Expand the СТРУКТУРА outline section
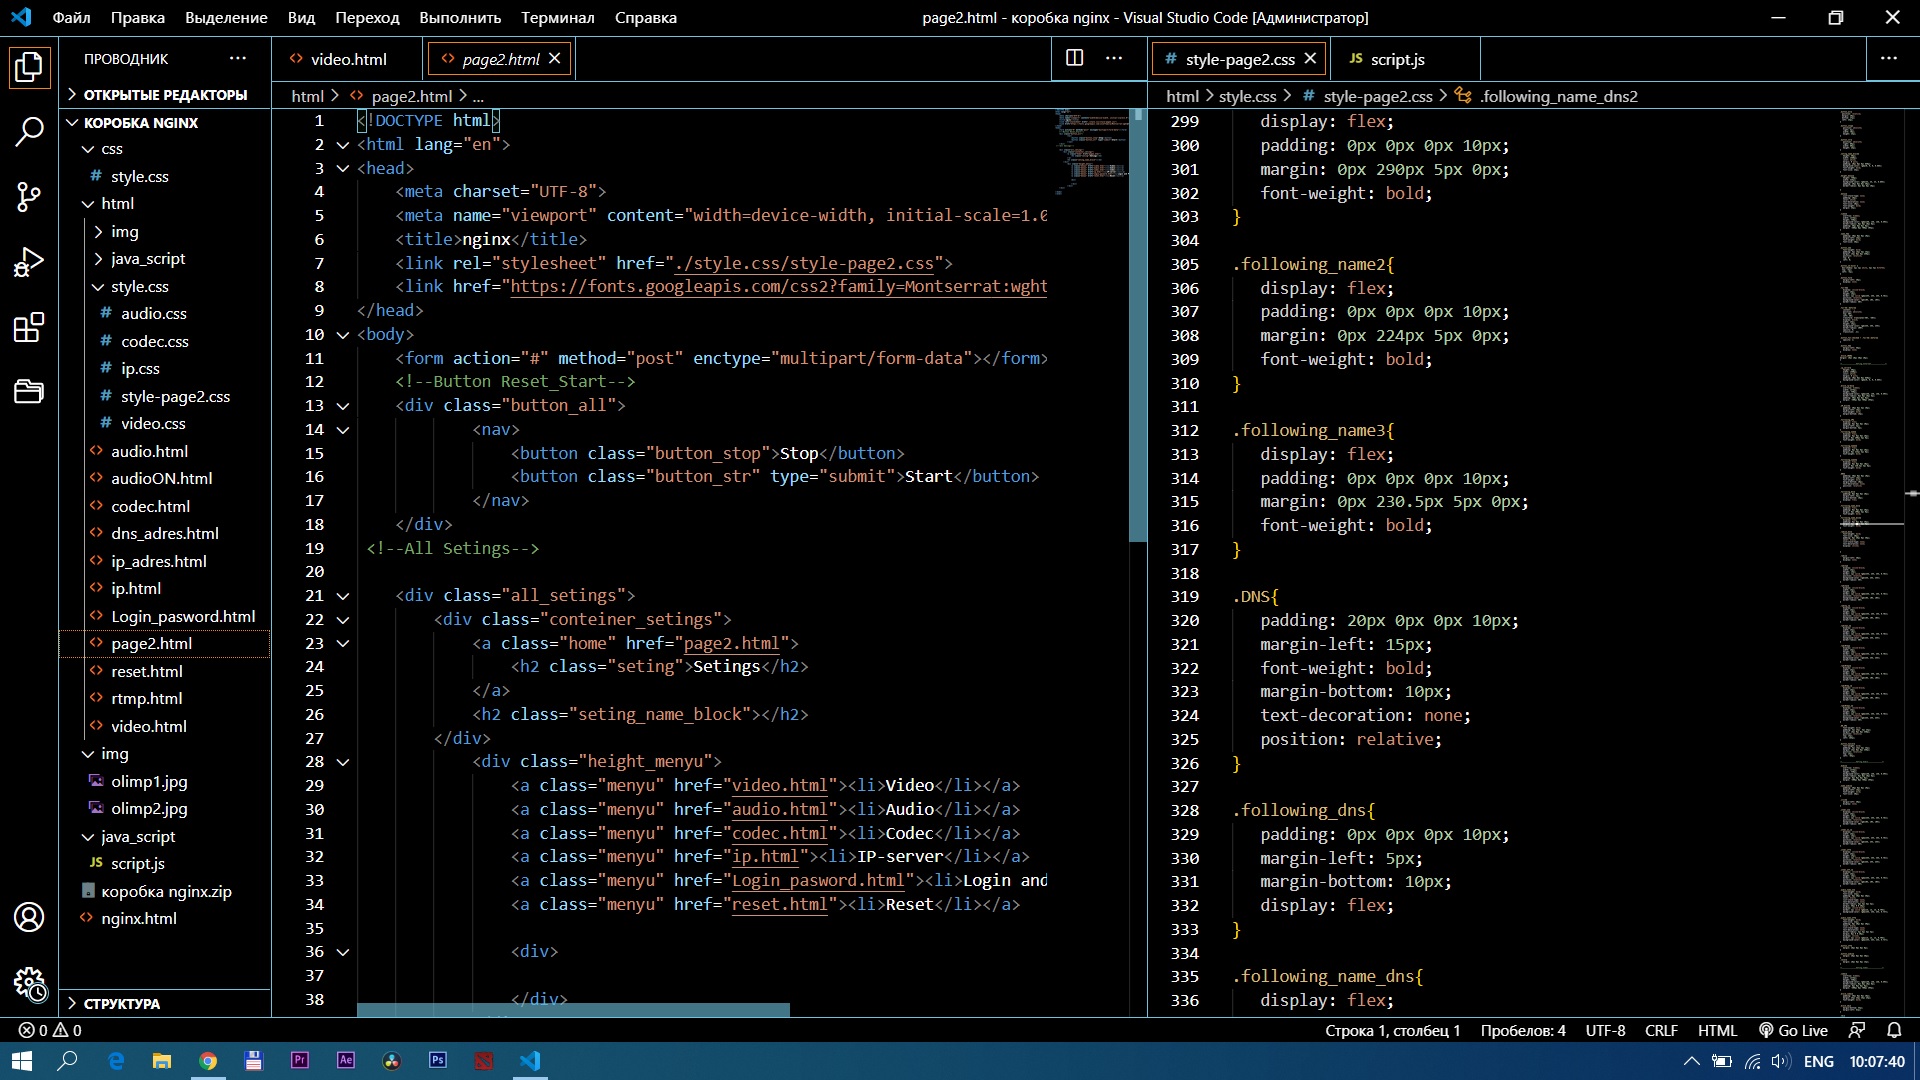This screenshot has width=1920, height=1080. point(165,1003)
